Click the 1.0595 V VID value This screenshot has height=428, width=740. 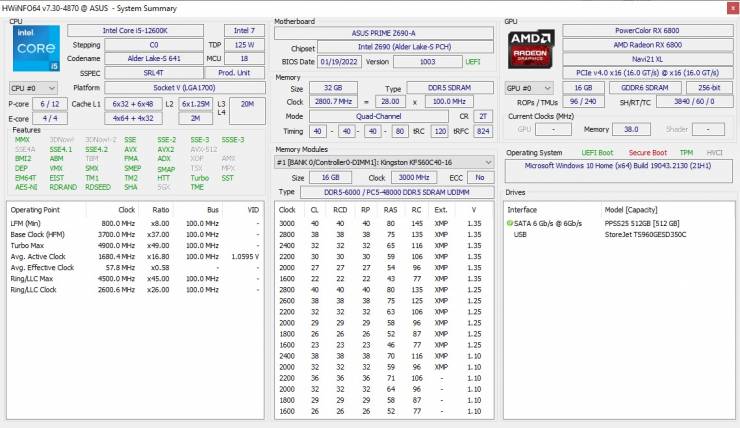[245, 257]
